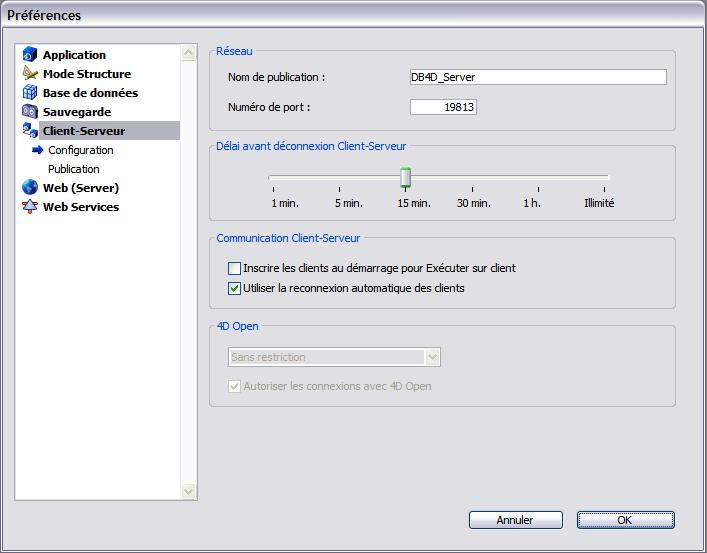Click the Web Services icon
The height and width of the screenshot is (553, 707).
point(30,207)
